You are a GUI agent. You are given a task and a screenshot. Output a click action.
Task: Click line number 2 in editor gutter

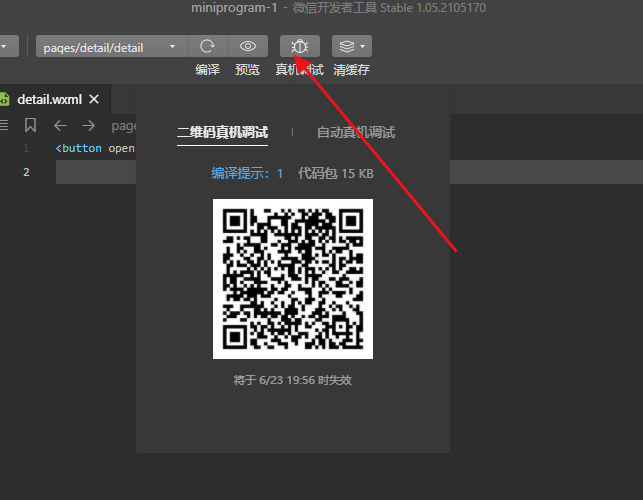(26, 172)
